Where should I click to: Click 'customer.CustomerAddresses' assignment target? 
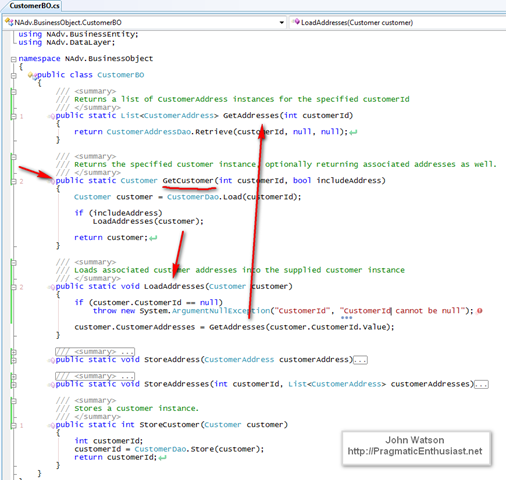[x=135, y=327]
